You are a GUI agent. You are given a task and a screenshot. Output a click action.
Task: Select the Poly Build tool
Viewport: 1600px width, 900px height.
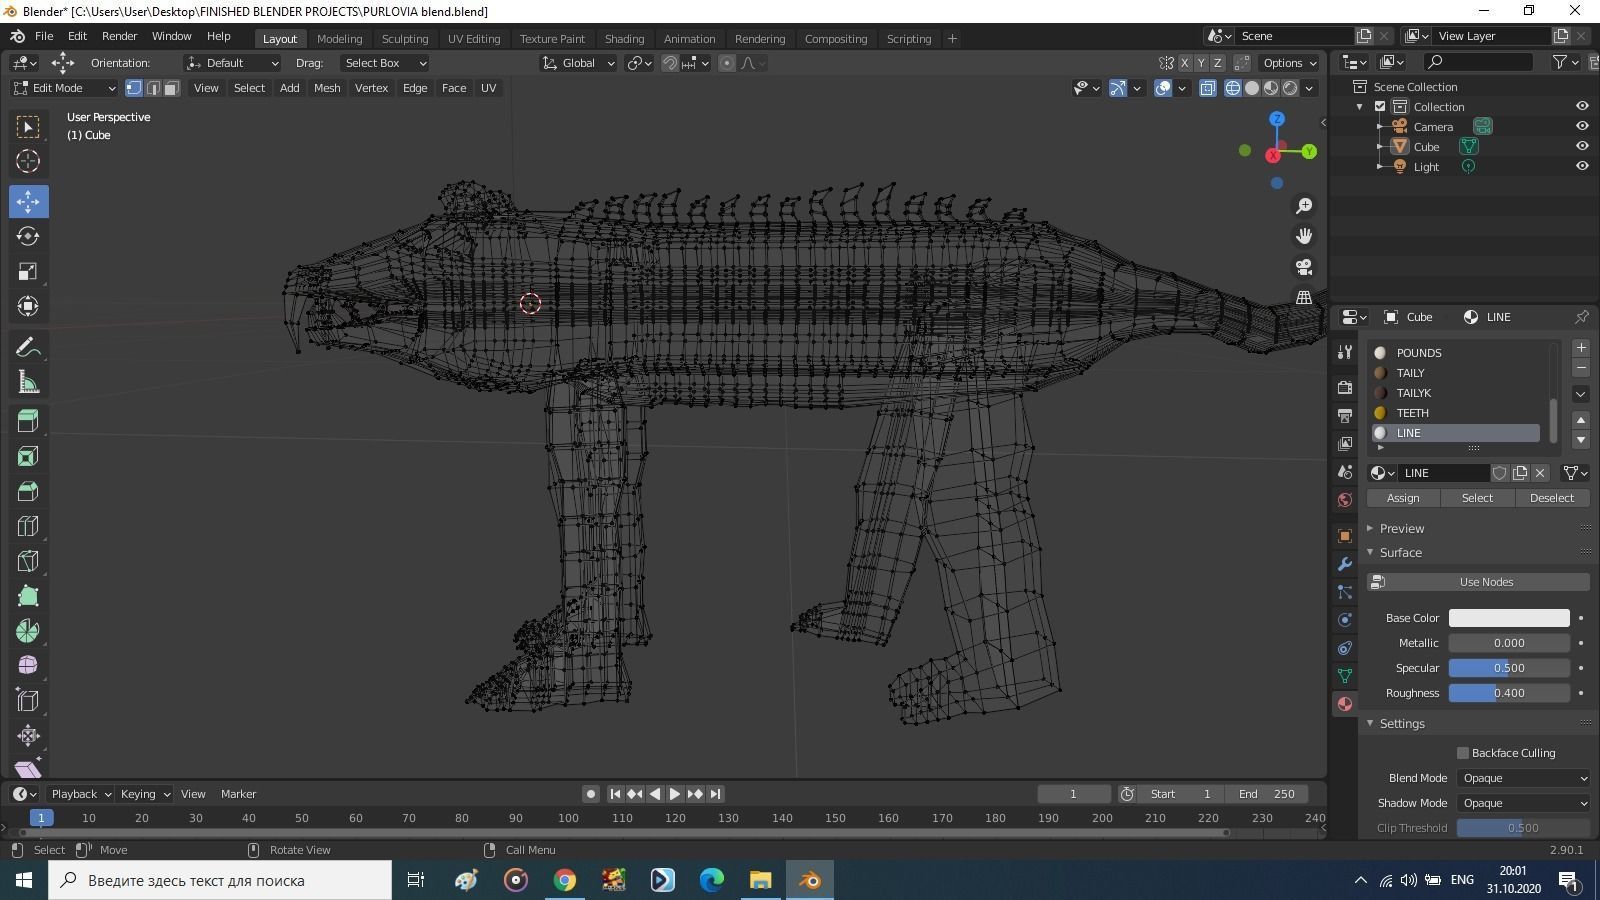click(x=28, y=596)
